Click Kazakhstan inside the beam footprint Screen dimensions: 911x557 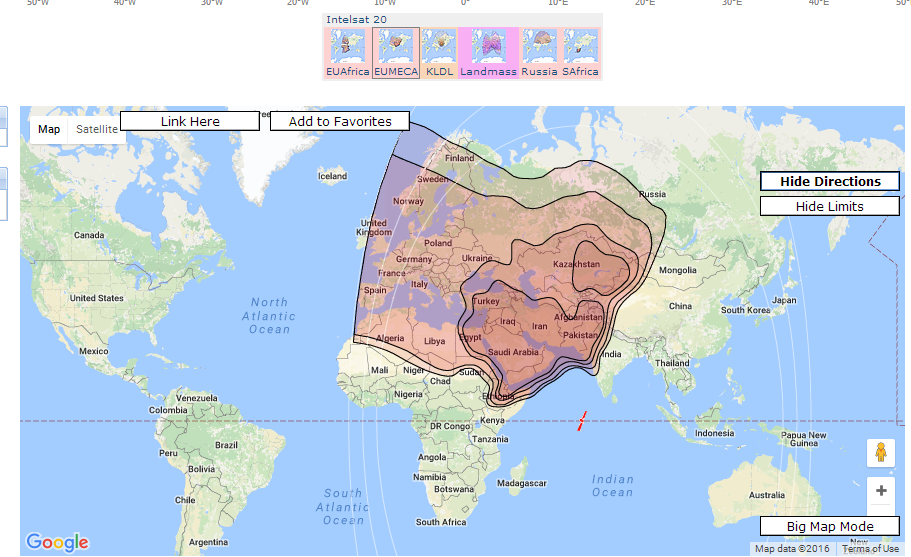tap(576, 264)
